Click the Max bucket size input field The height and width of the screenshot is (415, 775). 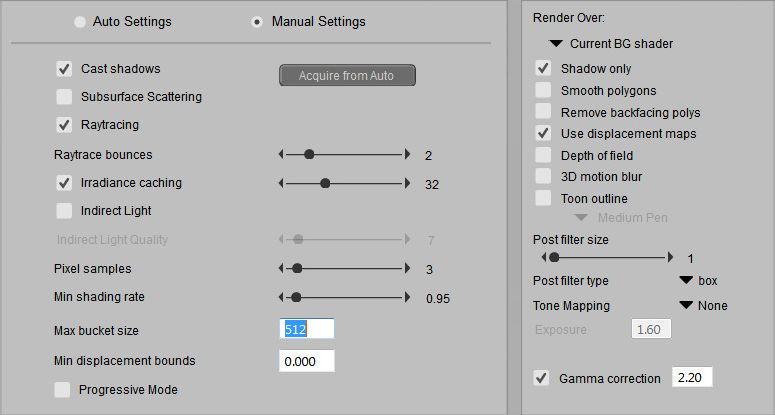pos(306,329)
